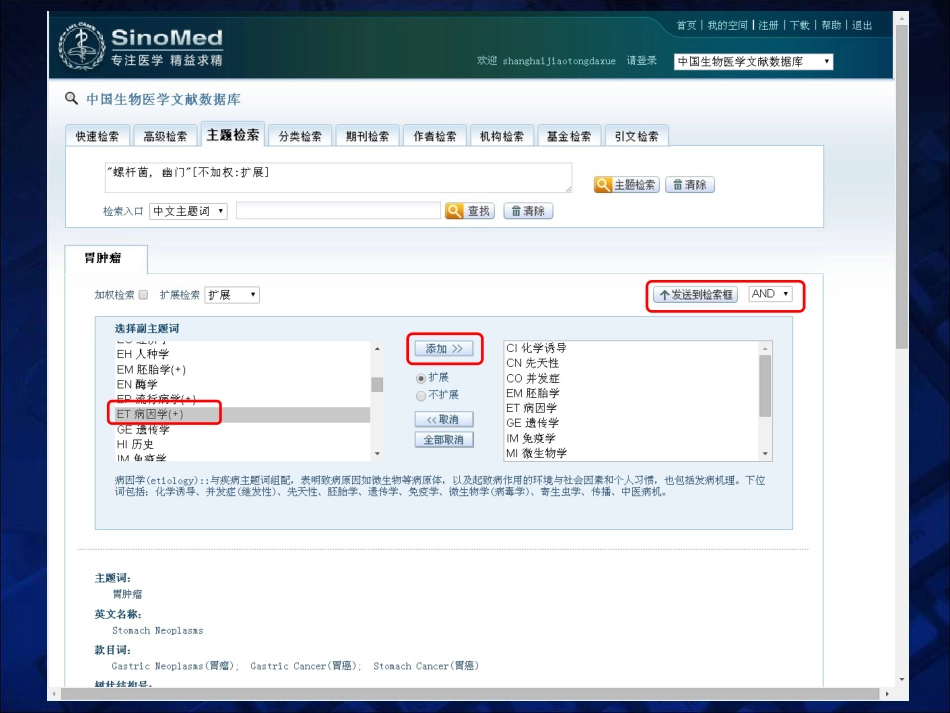This screenshot has width=950, height=713.
Task: Focus the 检索入口 keyword input field
Action: (338, 211)
